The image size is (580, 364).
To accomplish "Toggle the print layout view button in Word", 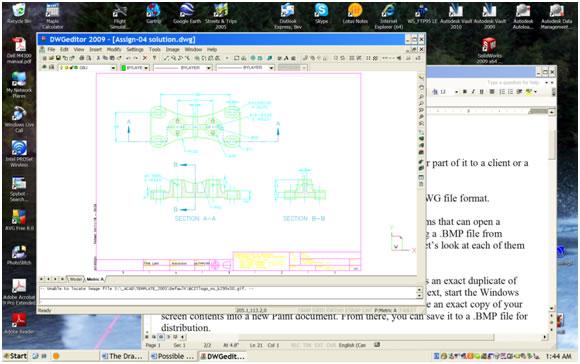I will click(x=161, y=337).
